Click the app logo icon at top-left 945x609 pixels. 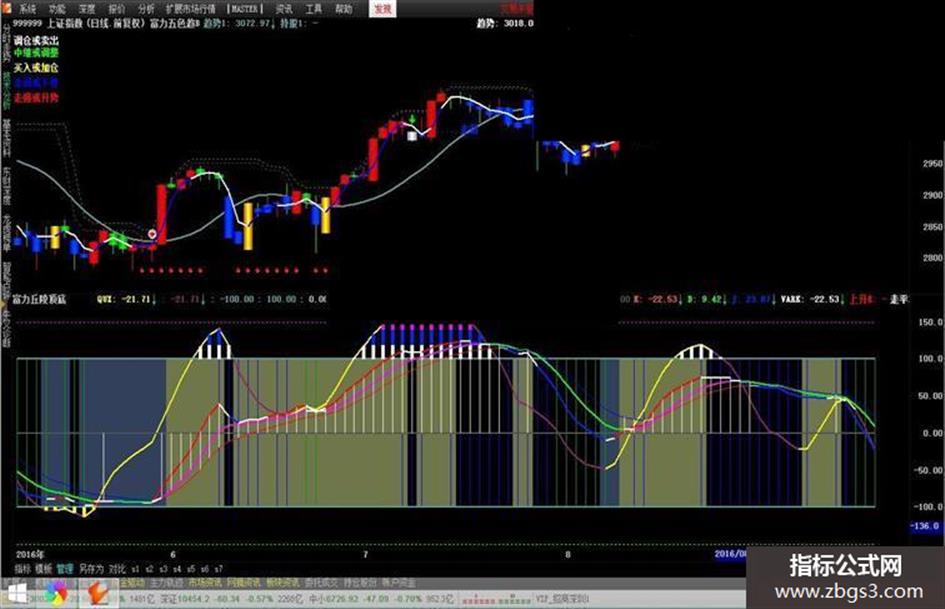coord(6,8)
